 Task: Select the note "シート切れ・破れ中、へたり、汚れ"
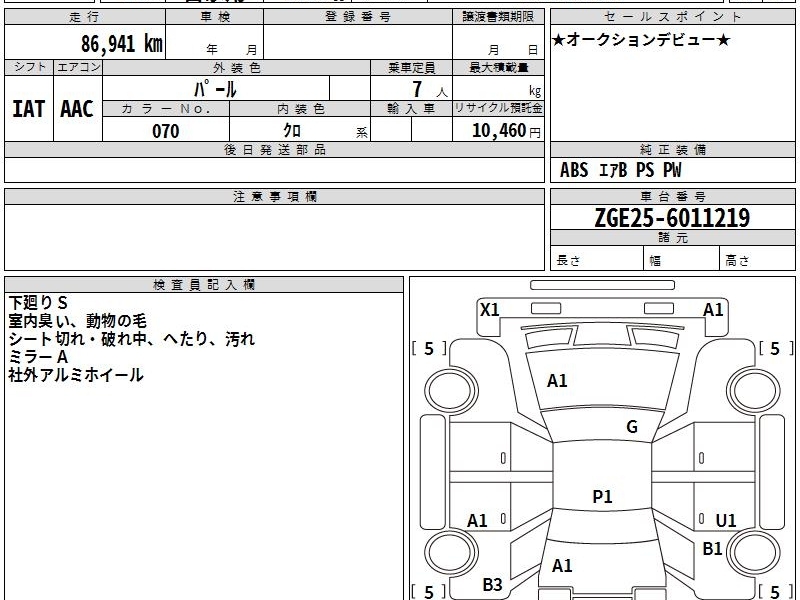pos(131,339)
